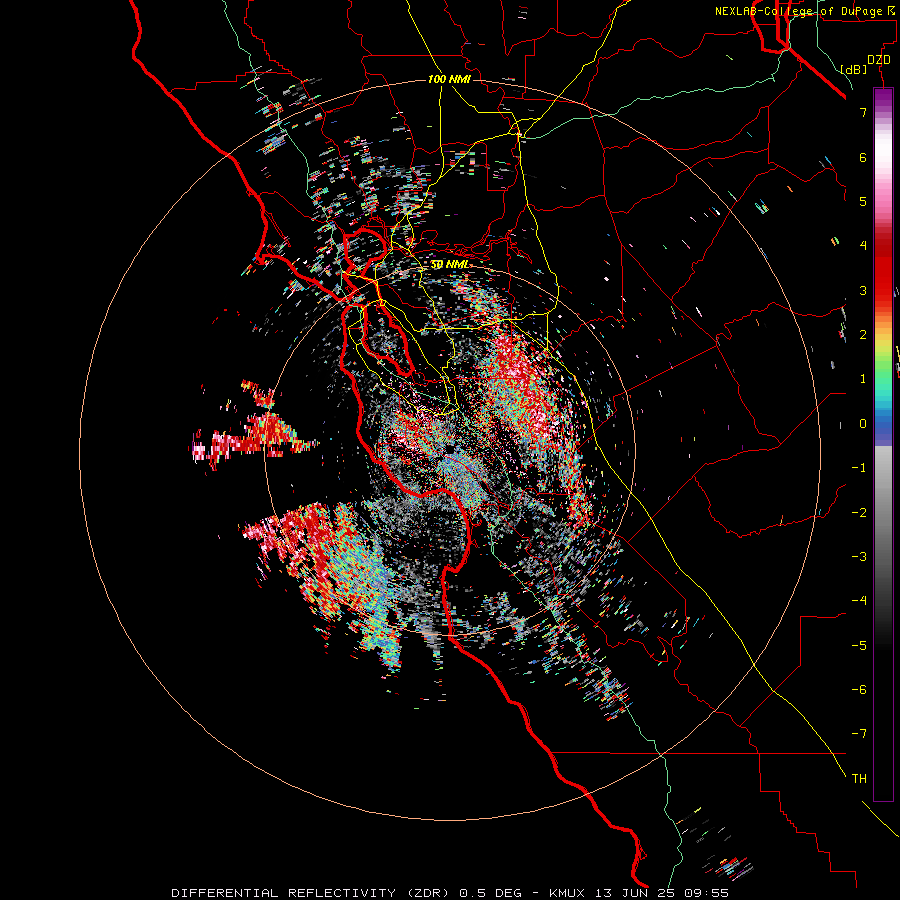Click the "DIFFERENTIAL REFLECTIVITY (ZDR)" caption text

coord(310,893)
